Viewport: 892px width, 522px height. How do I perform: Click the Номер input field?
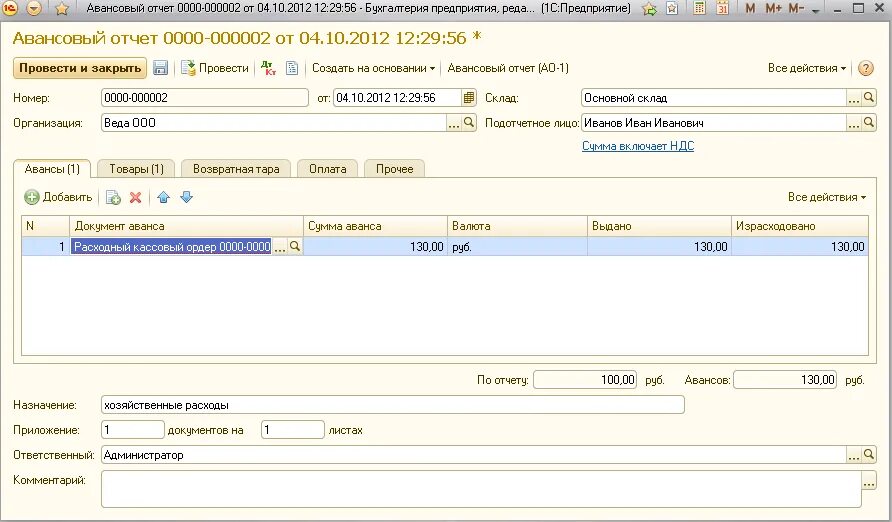point(205,98)
